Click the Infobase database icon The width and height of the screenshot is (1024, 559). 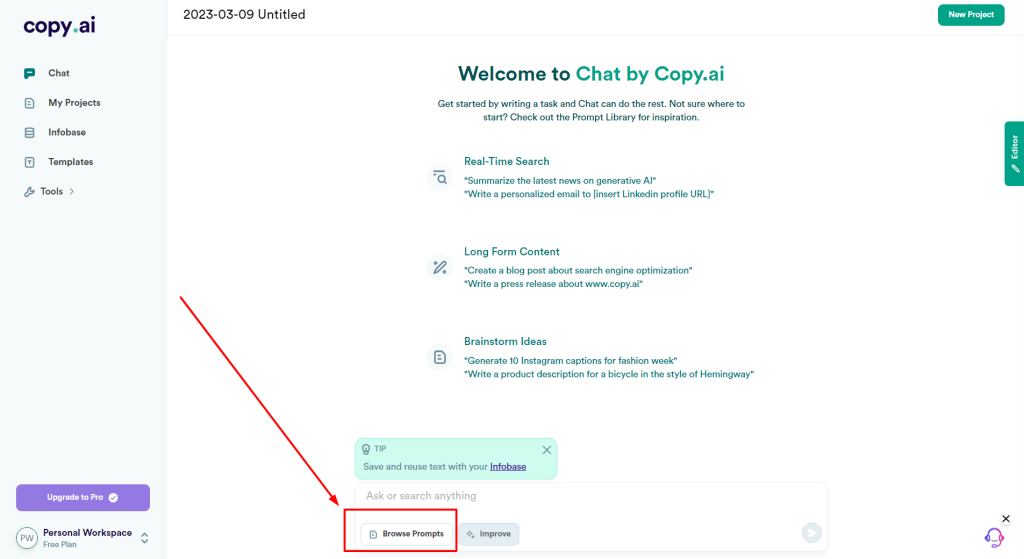click(x=29, y=133)
